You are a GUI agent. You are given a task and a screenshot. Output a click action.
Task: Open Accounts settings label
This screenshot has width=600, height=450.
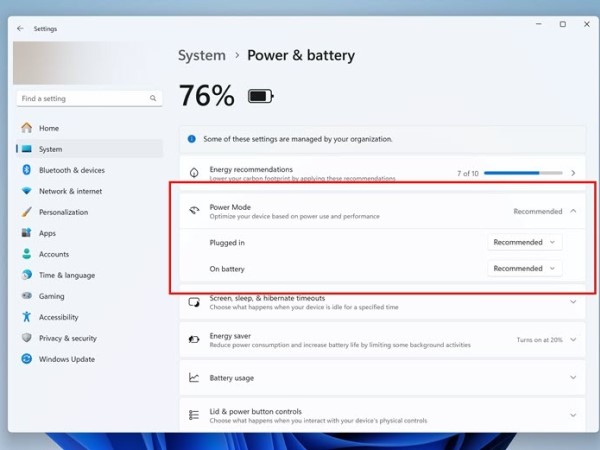click(54, 254)
